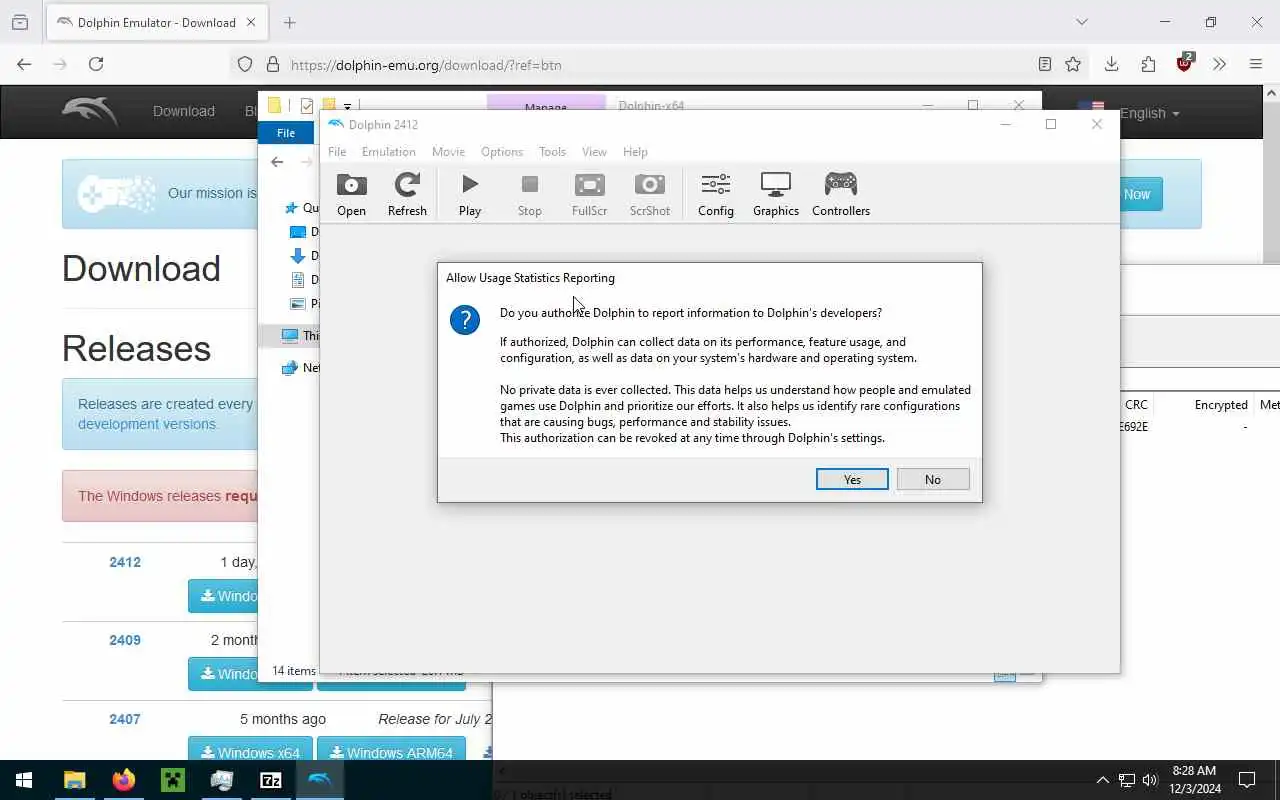Click the browser back arrow button

click(x=24, y=64)
